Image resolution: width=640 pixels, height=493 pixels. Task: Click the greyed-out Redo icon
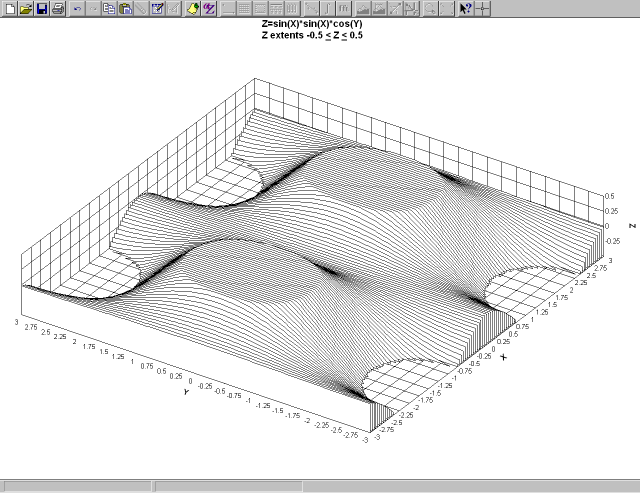93,9
